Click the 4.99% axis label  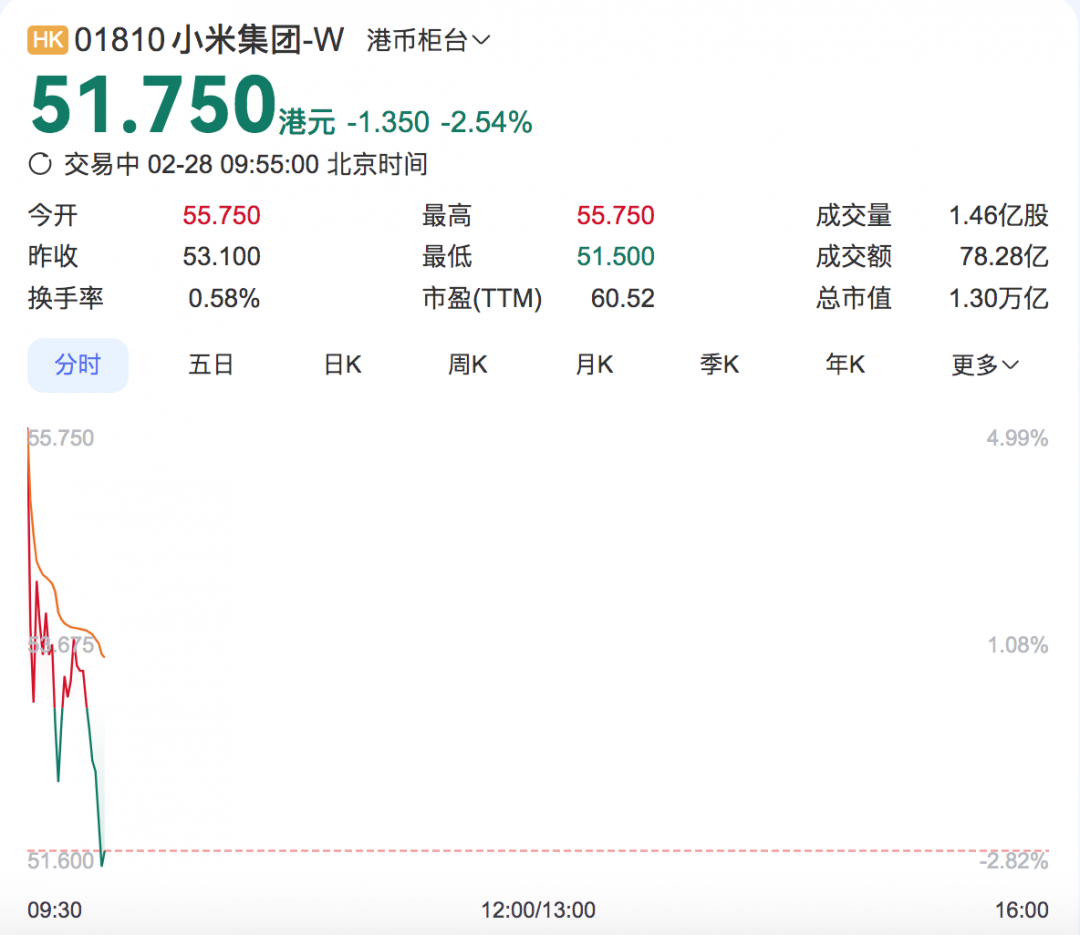1017,438
